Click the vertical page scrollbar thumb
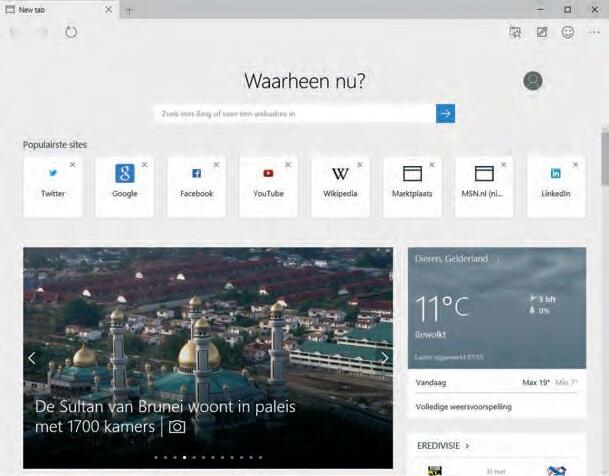The height and width of the screenshot is (476, 609). point(605,157)
